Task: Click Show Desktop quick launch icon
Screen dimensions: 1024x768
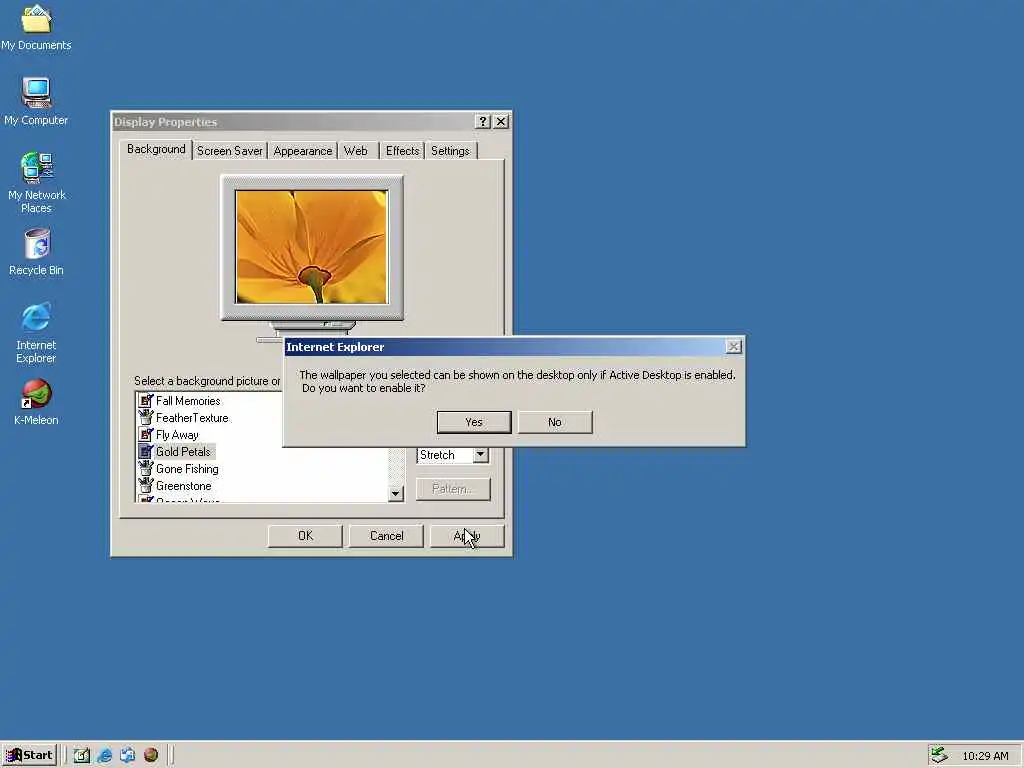Action: [x=82, y=755]
